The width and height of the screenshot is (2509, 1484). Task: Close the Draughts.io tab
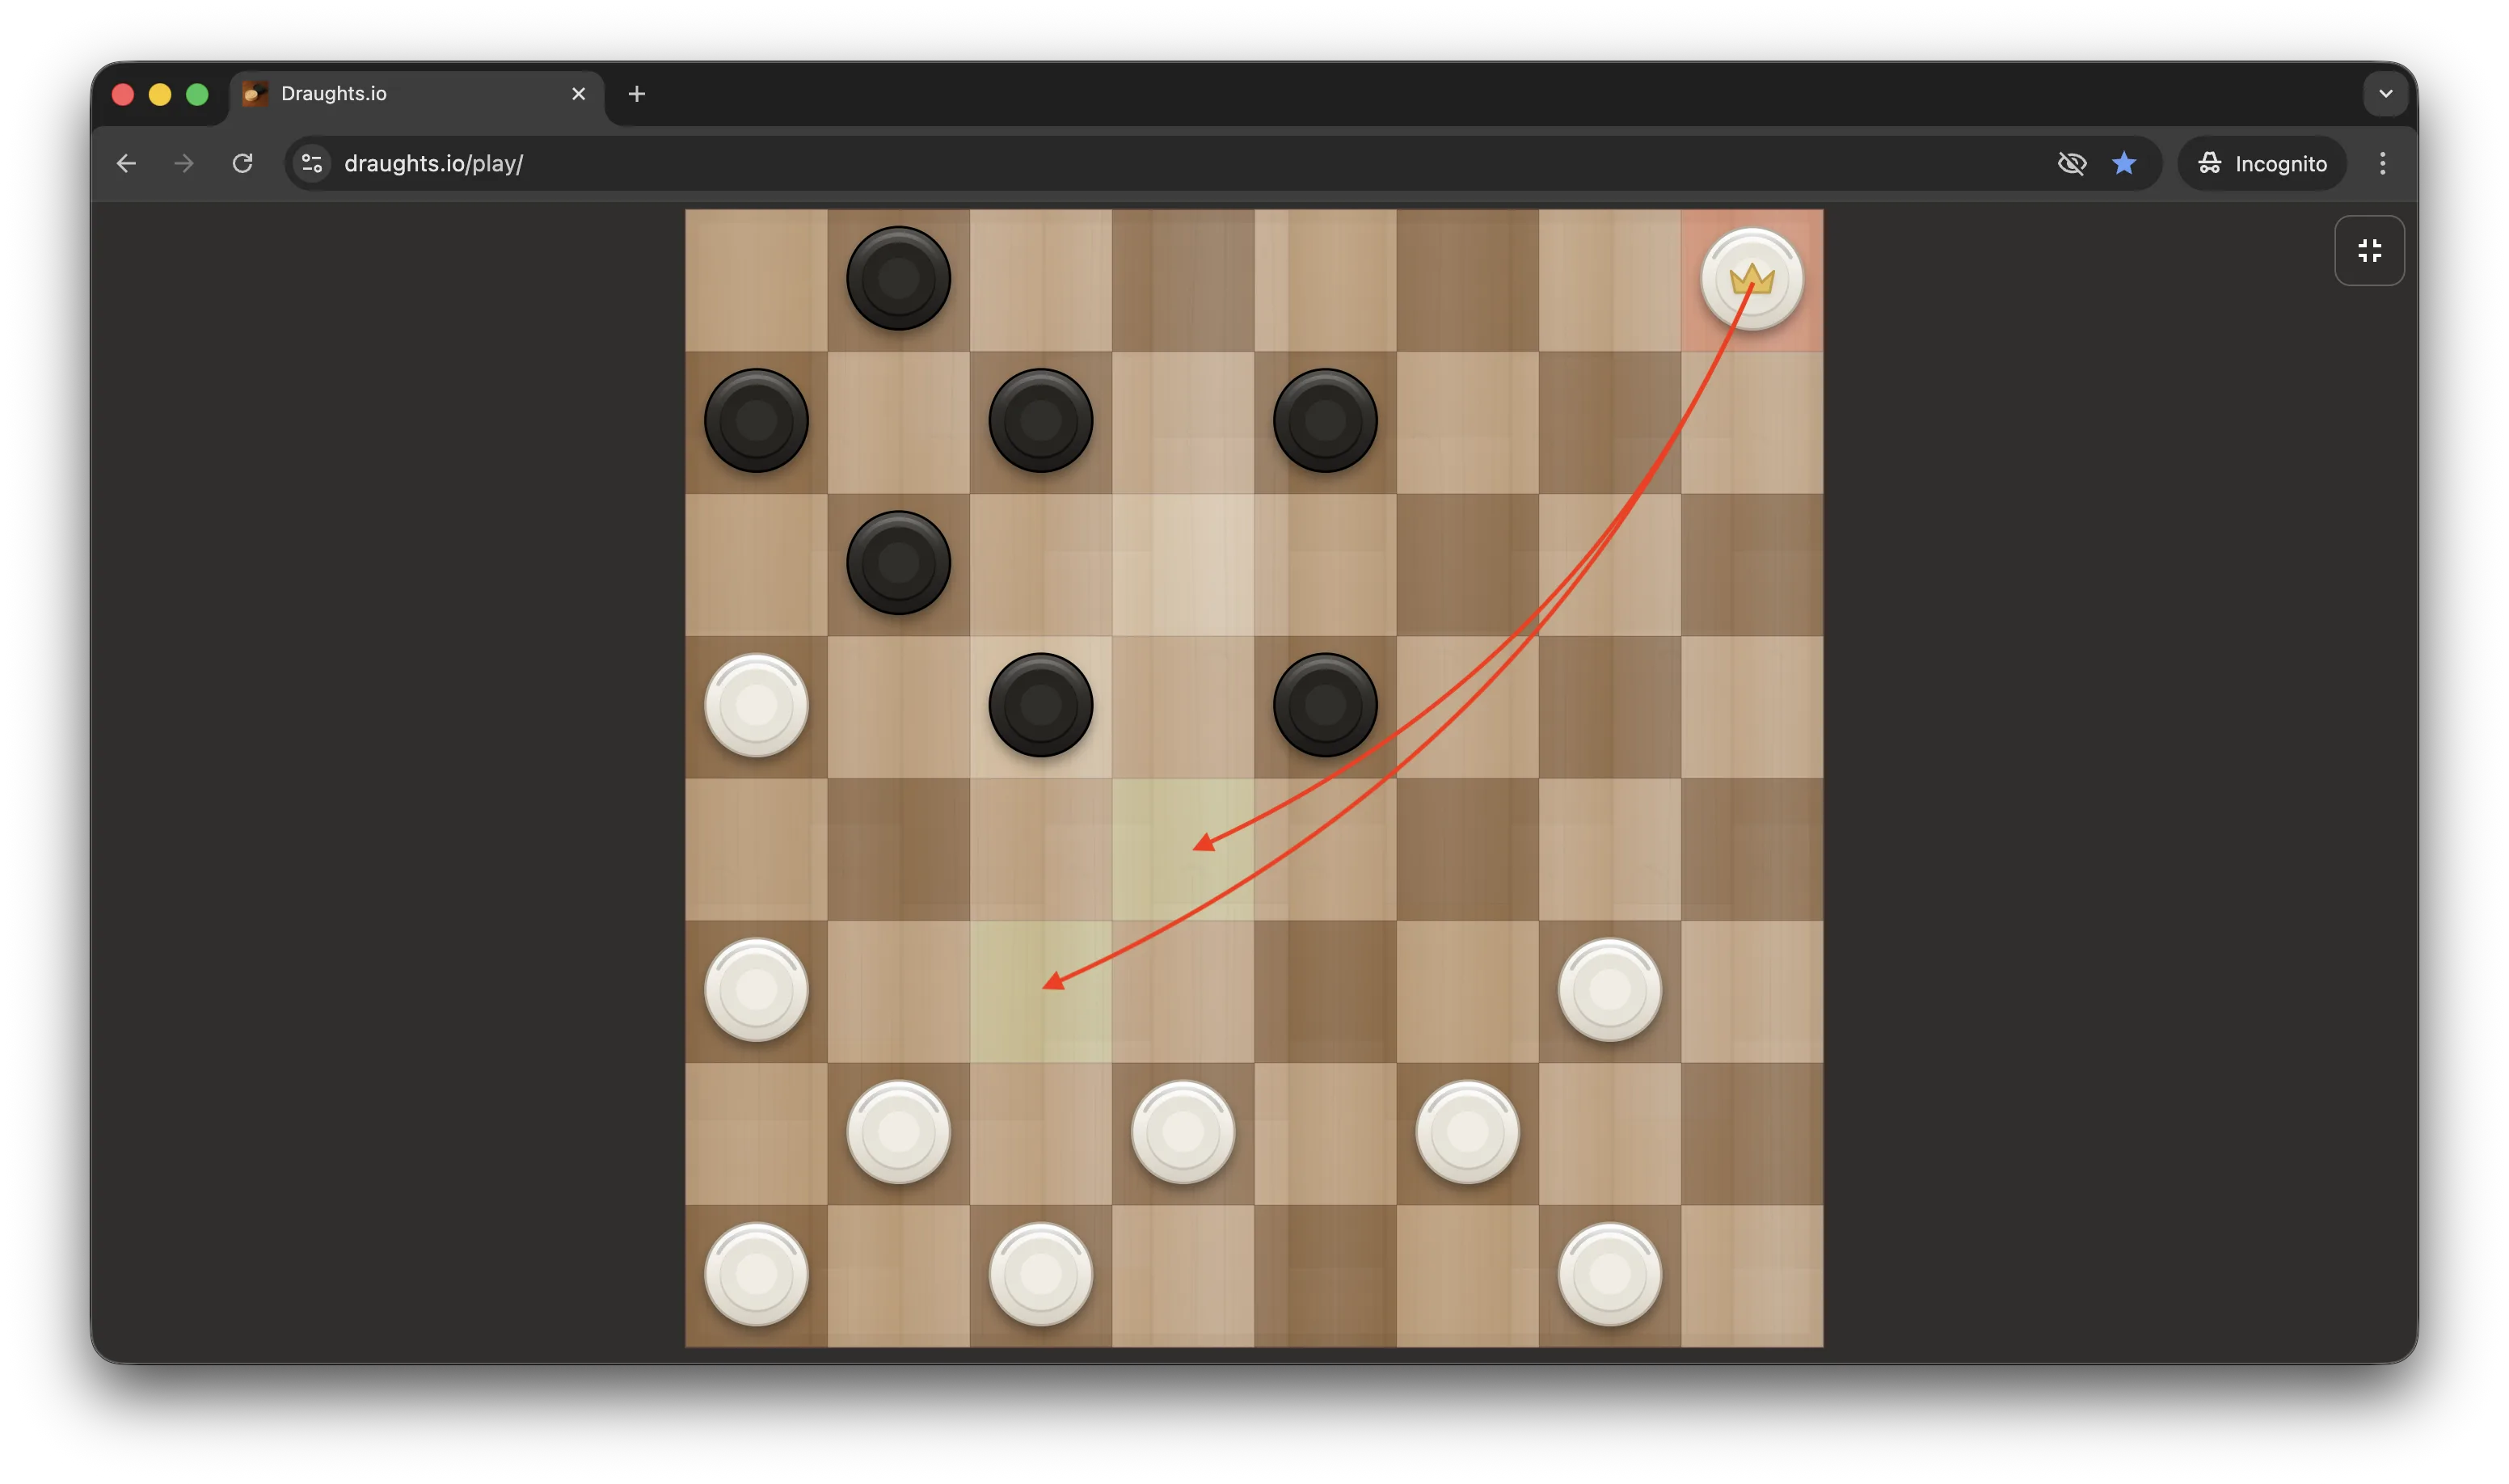pyautogui.click(x=578, y=93)
